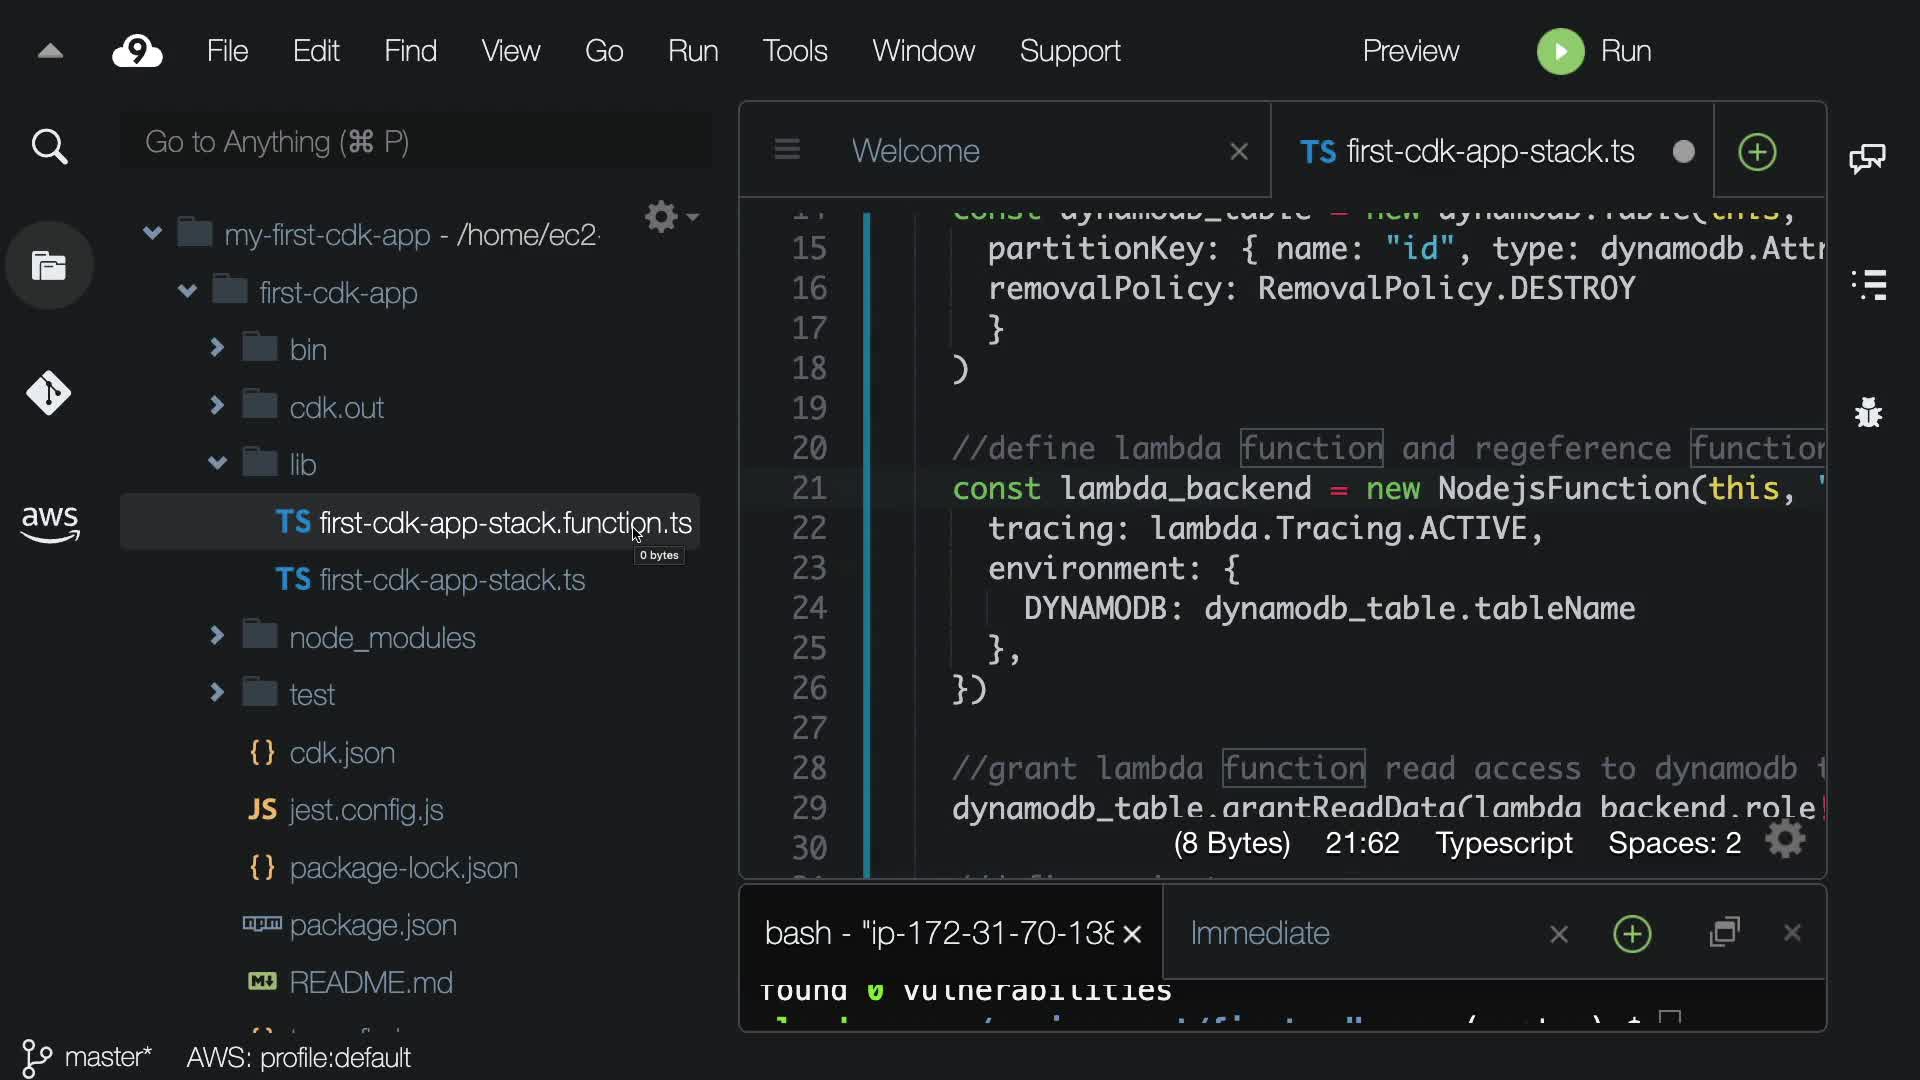Collapse the lib folder
Image resolution: width=1920 pixels, height=1080 pixels.
(217, 463)
